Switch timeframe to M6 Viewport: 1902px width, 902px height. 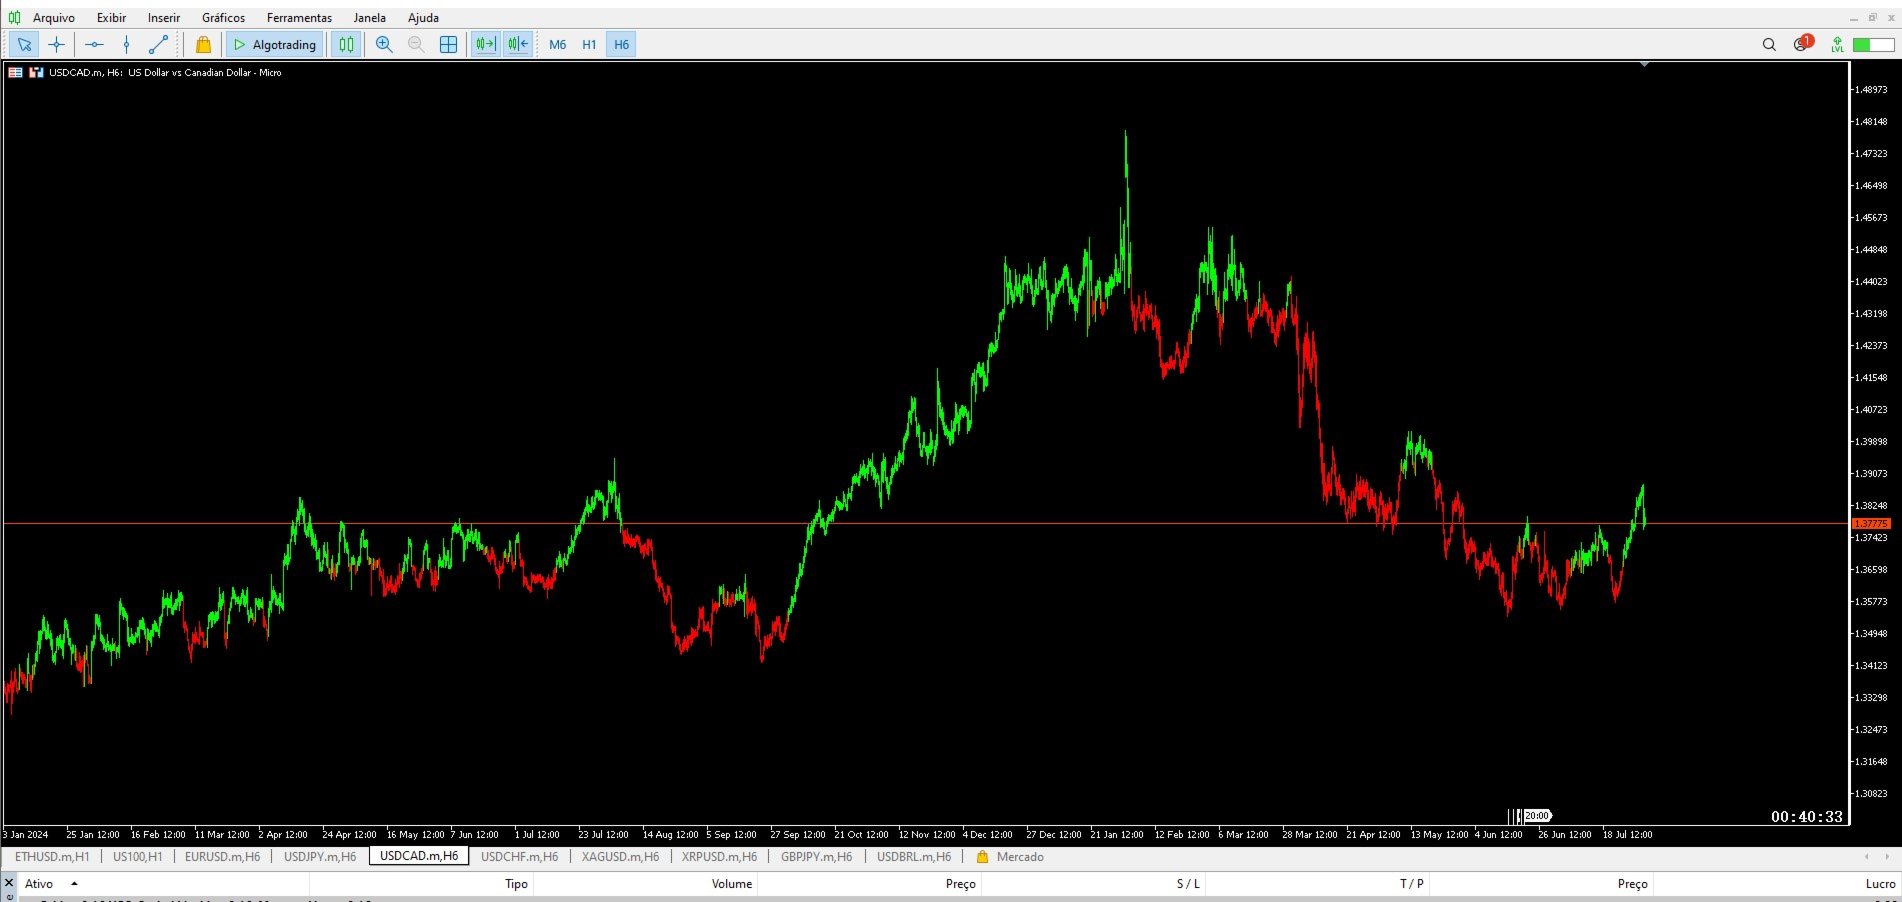[558, 44]
